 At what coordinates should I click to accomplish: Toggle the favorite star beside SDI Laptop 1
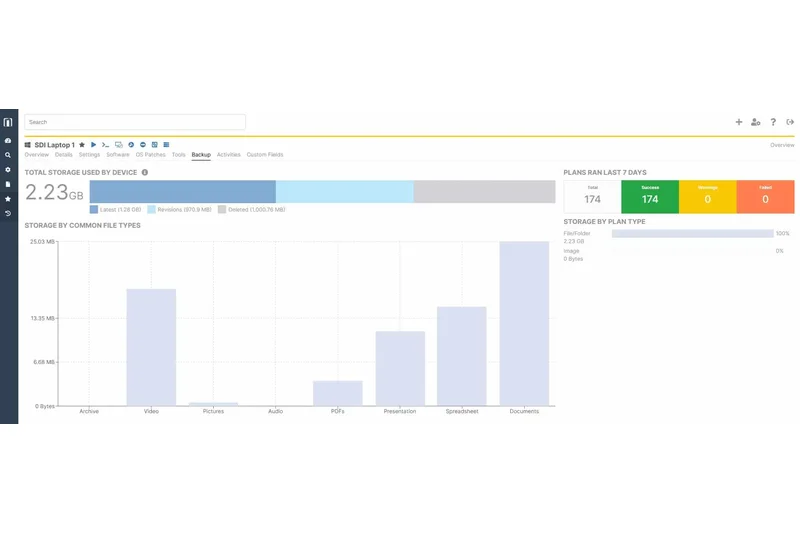(82, 145)
